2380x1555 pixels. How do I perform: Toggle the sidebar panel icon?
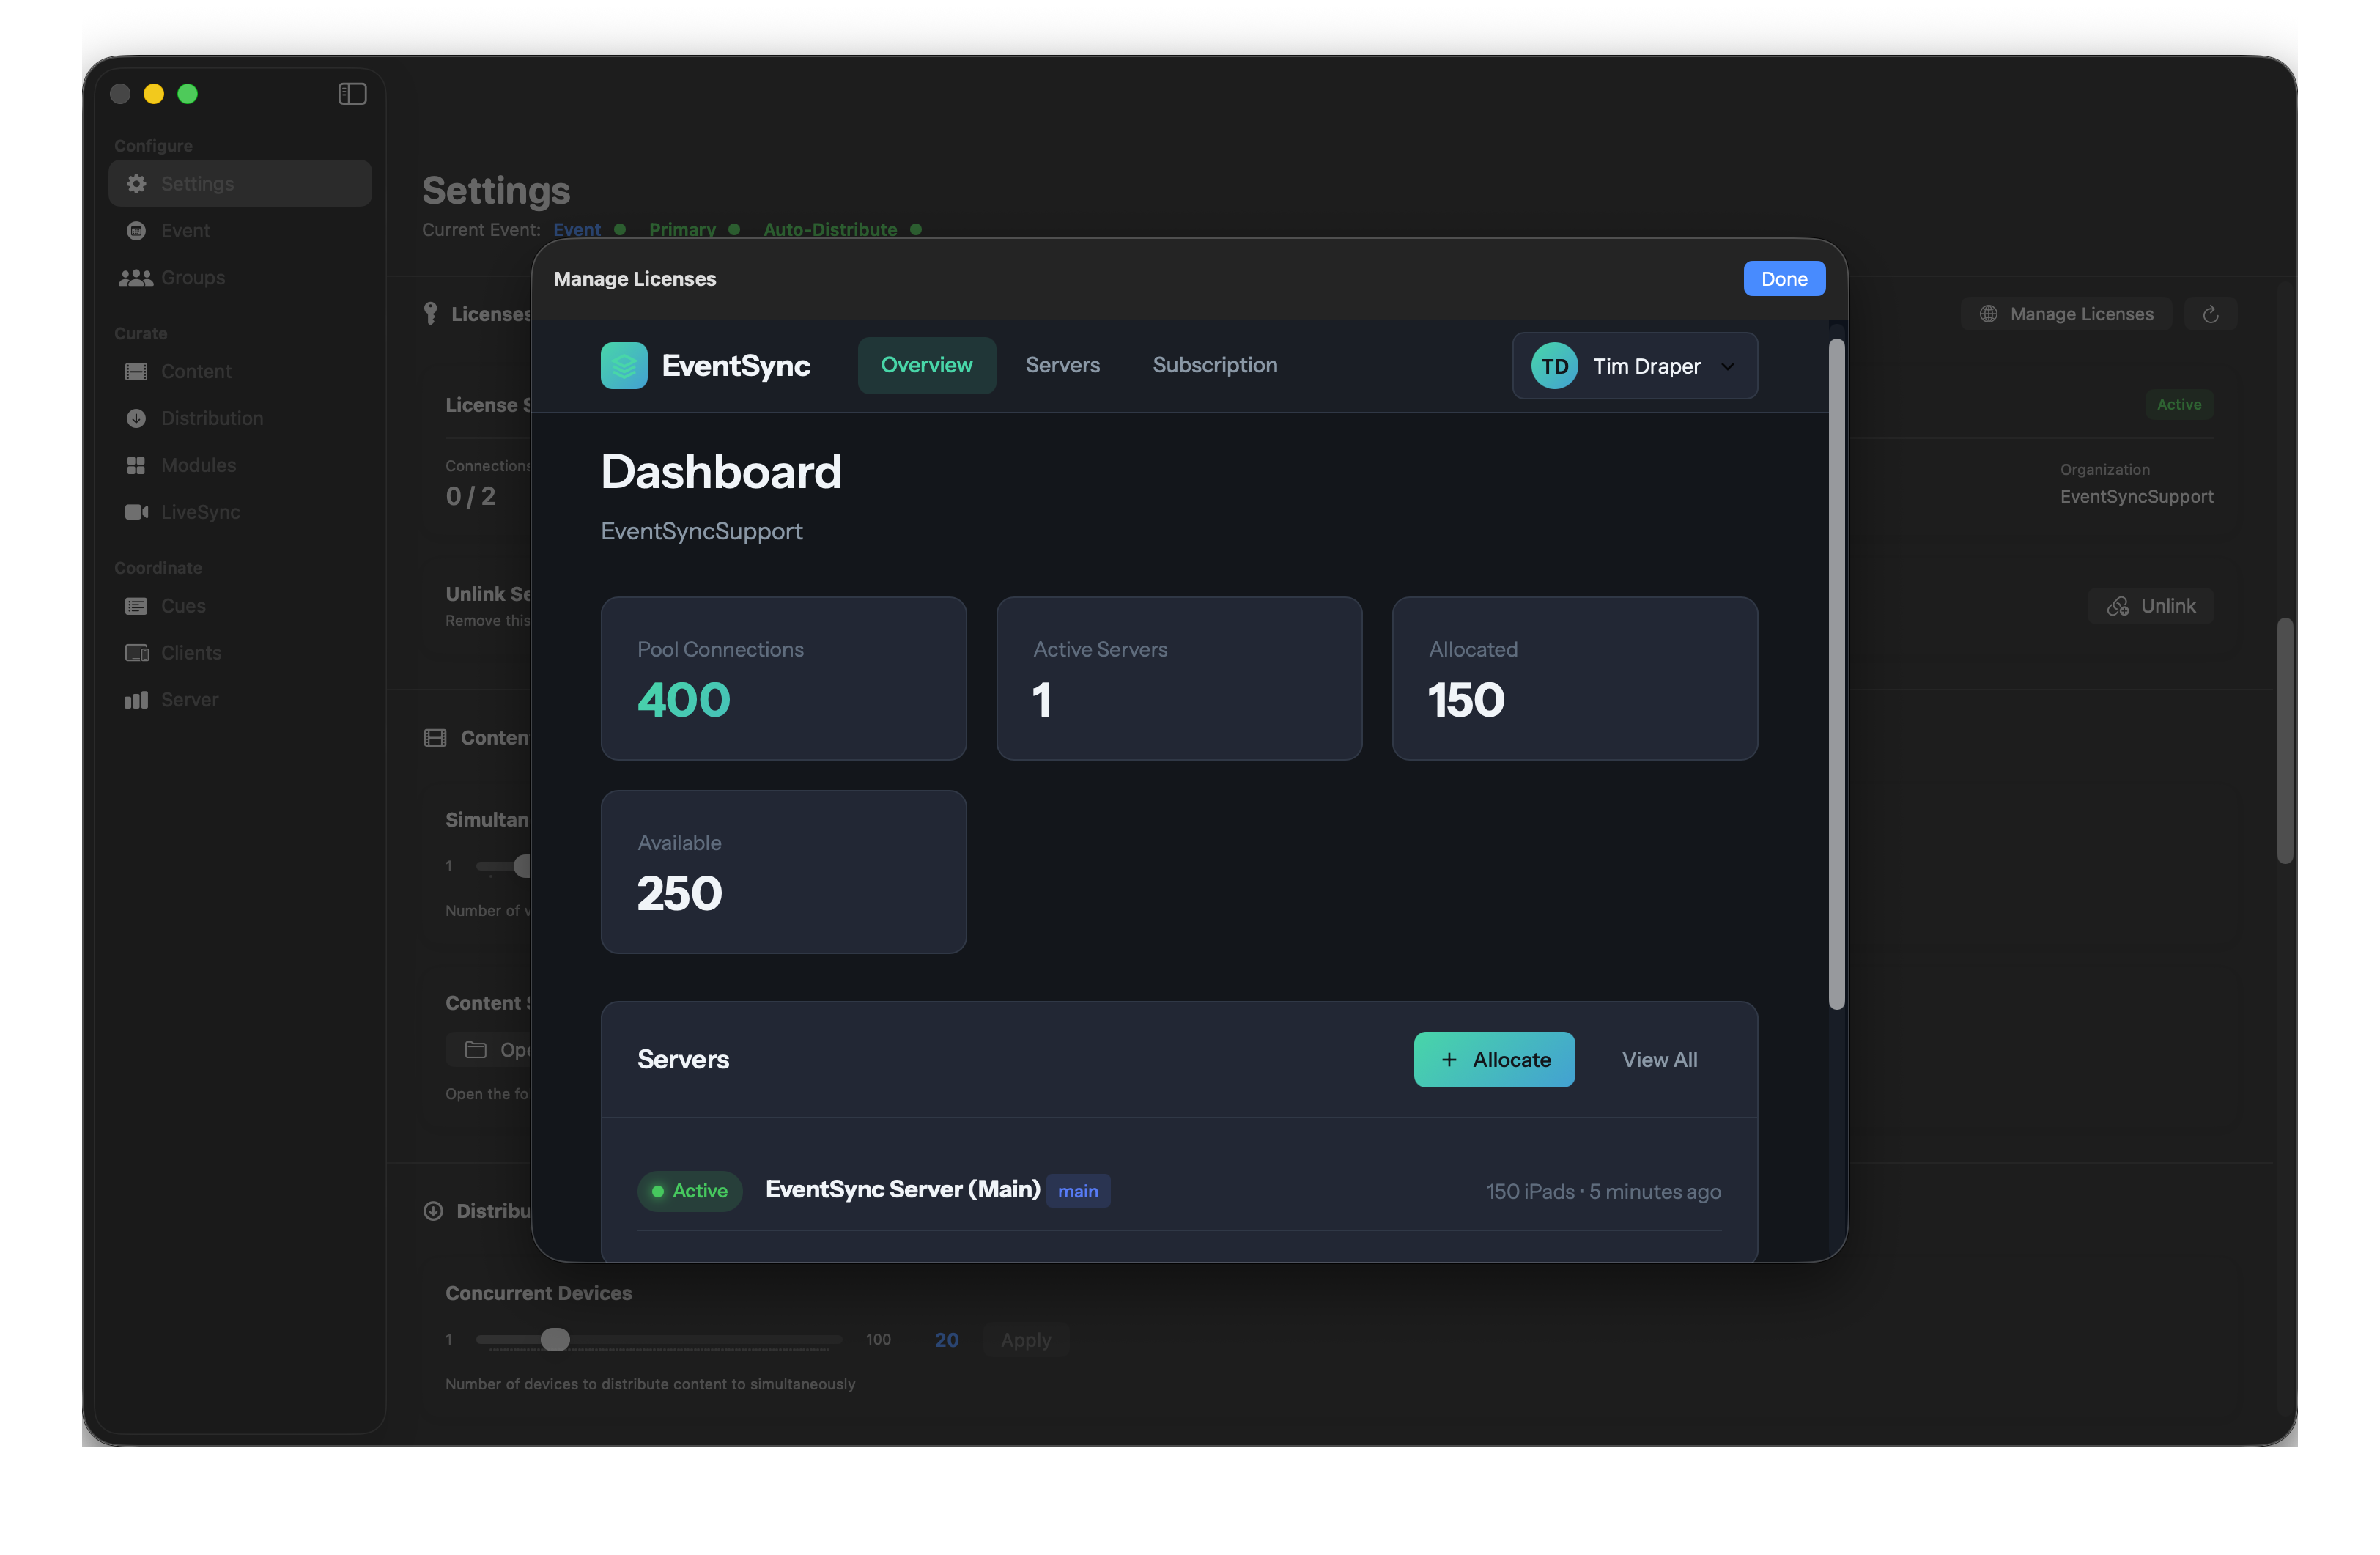(352, 94)
